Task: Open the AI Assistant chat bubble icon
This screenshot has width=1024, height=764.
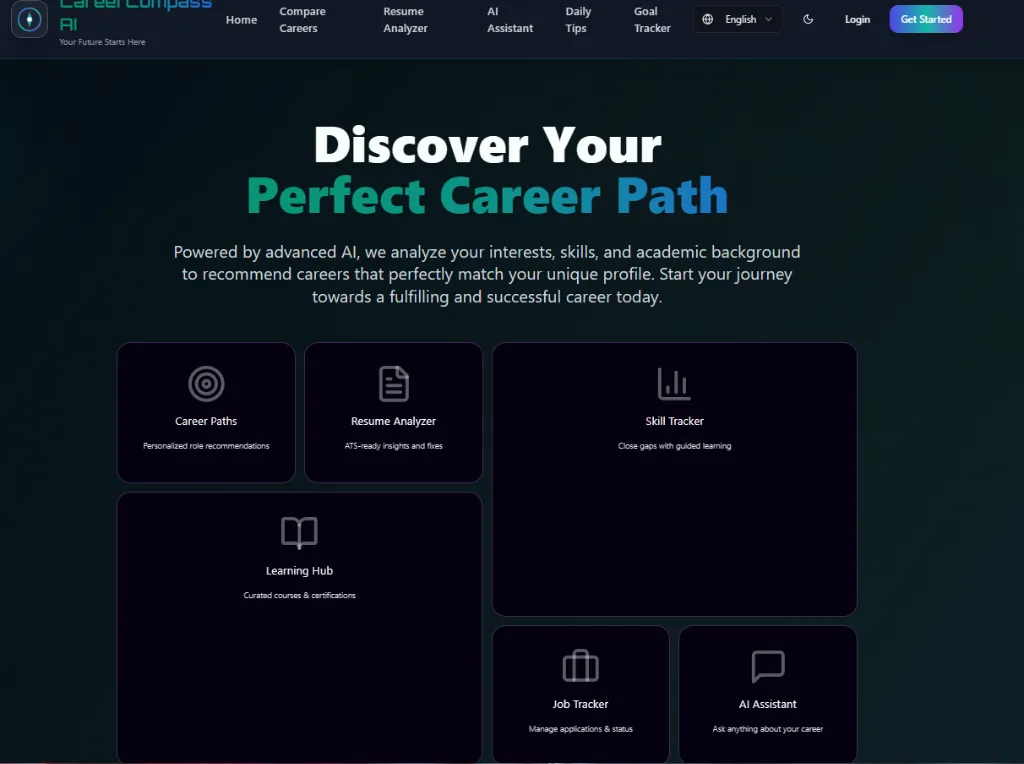Action: click(767, 667)
